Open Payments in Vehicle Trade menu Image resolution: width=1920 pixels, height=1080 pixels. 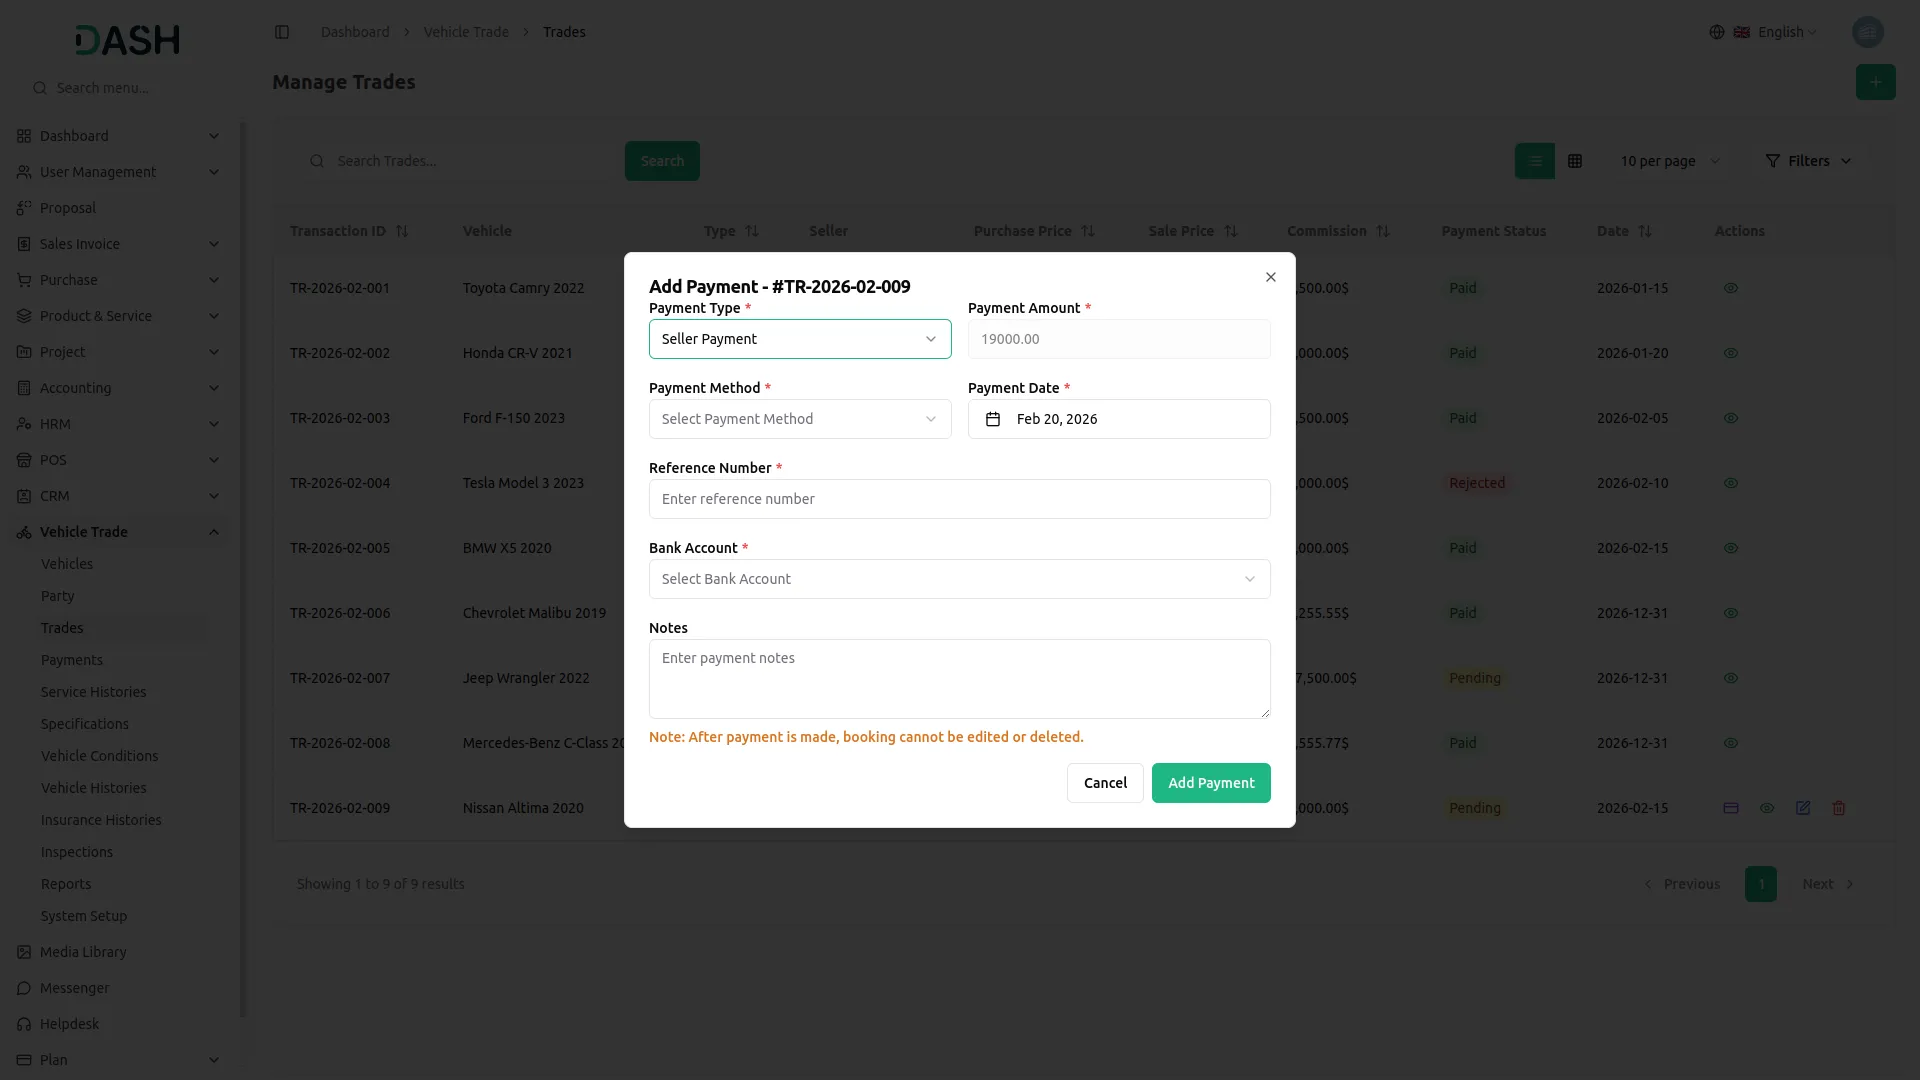pos(72,660)
